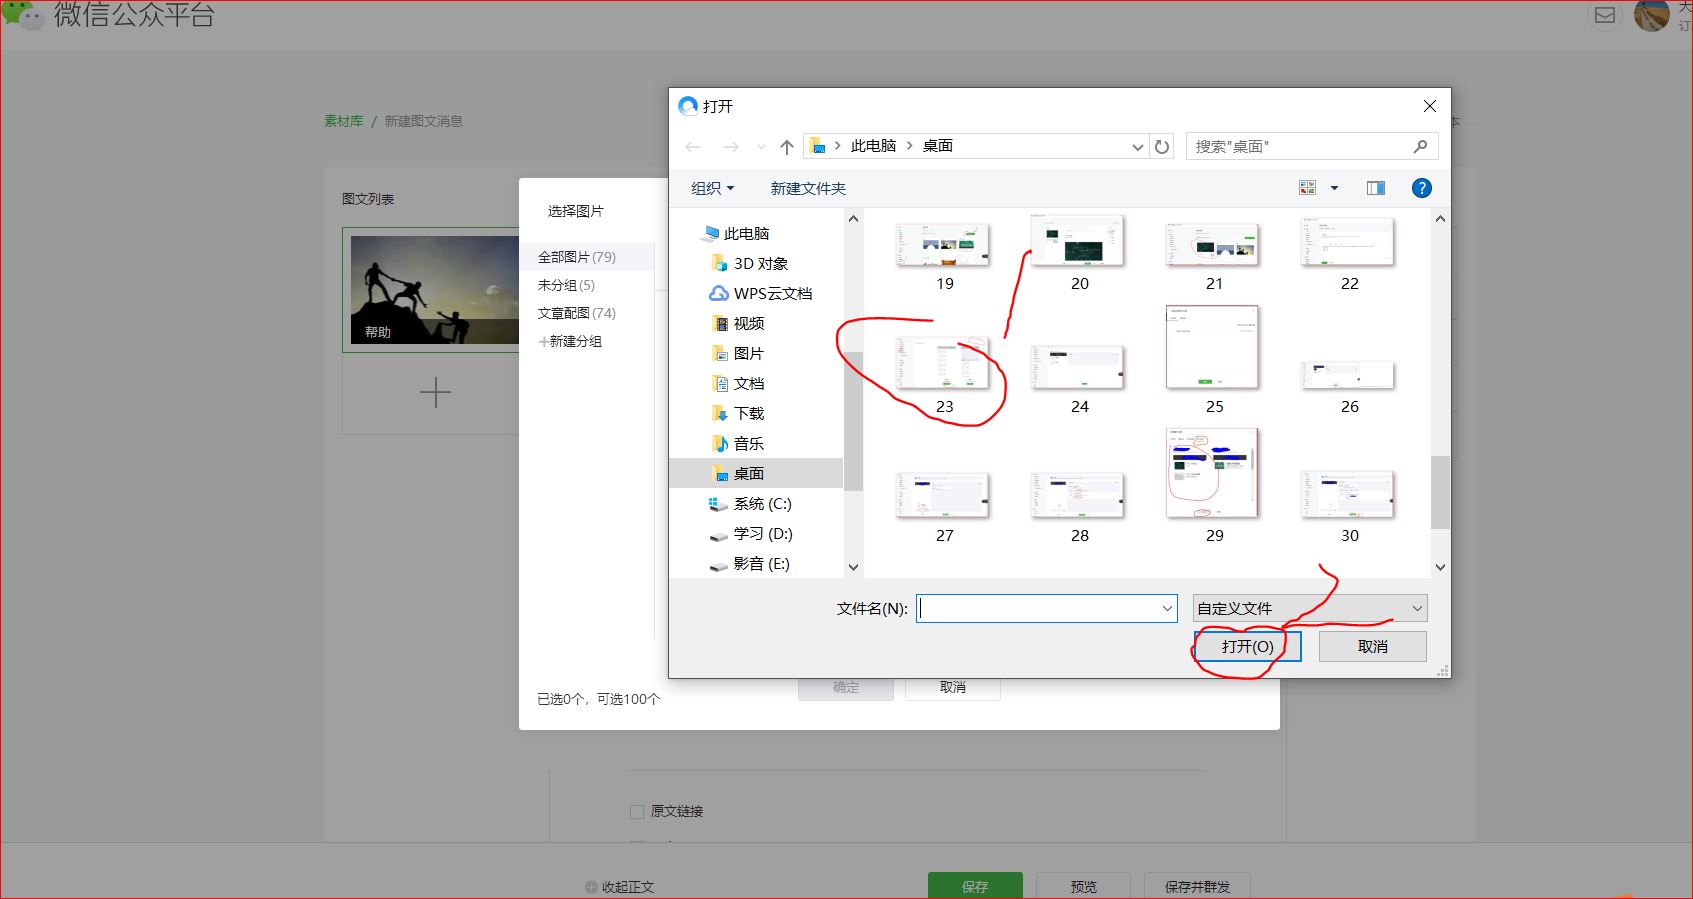Image resolution: width=1693 pixels, height=899 pixels.
Task: Open the 组织 dropdown menu
Action: 712,188
